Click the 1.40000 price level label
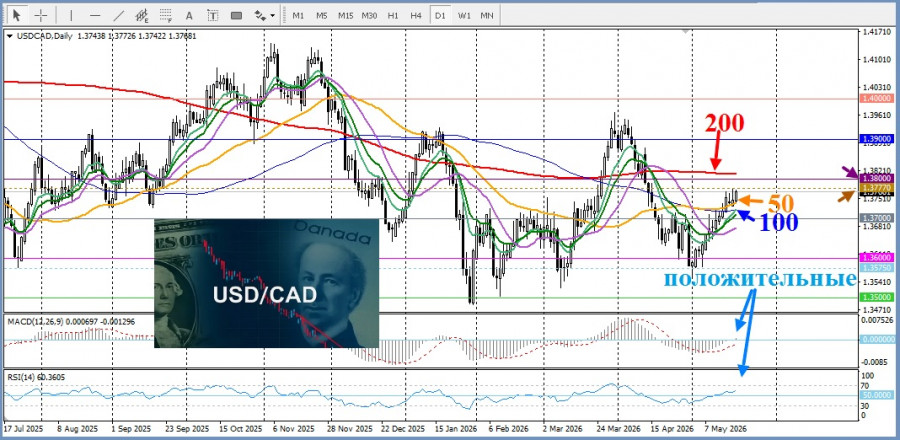Screen dimensions: 900x440 877,99
